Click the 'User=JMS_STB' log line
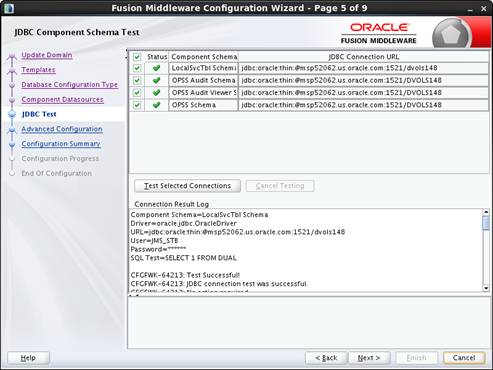Image resolution: width=493 pixels, height=370 pixels. (x=154, y=241)
